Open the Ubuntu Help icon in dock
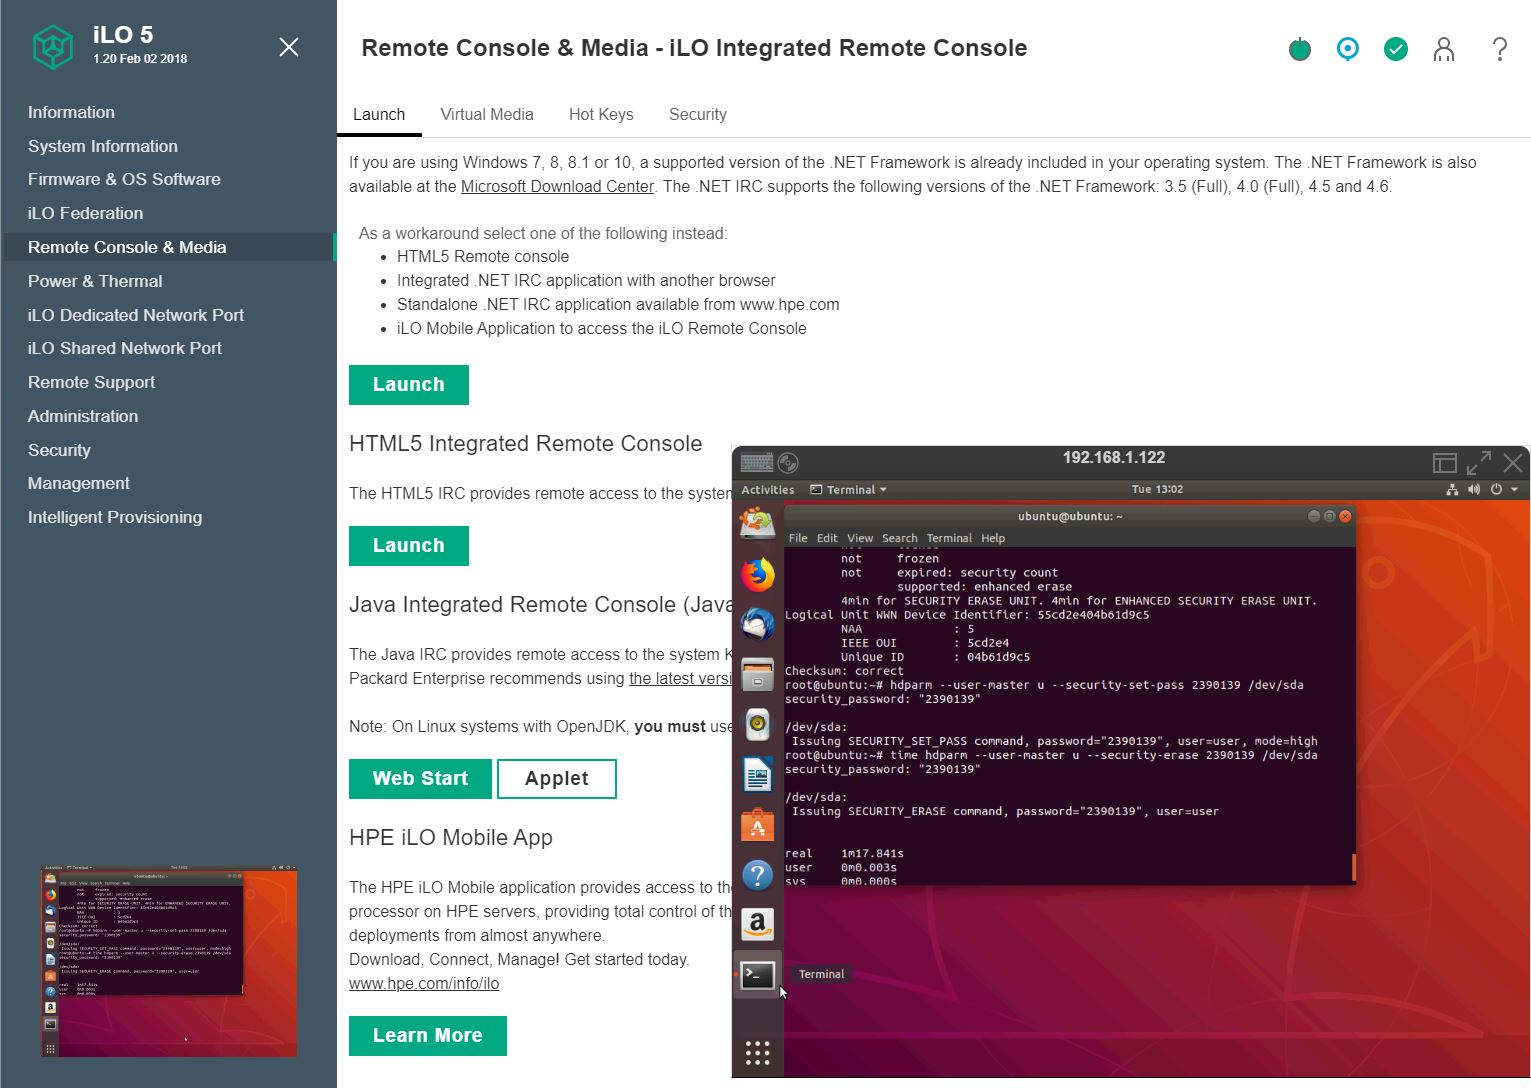Viewport: 1531px width, 1088px height. [757, 876]
